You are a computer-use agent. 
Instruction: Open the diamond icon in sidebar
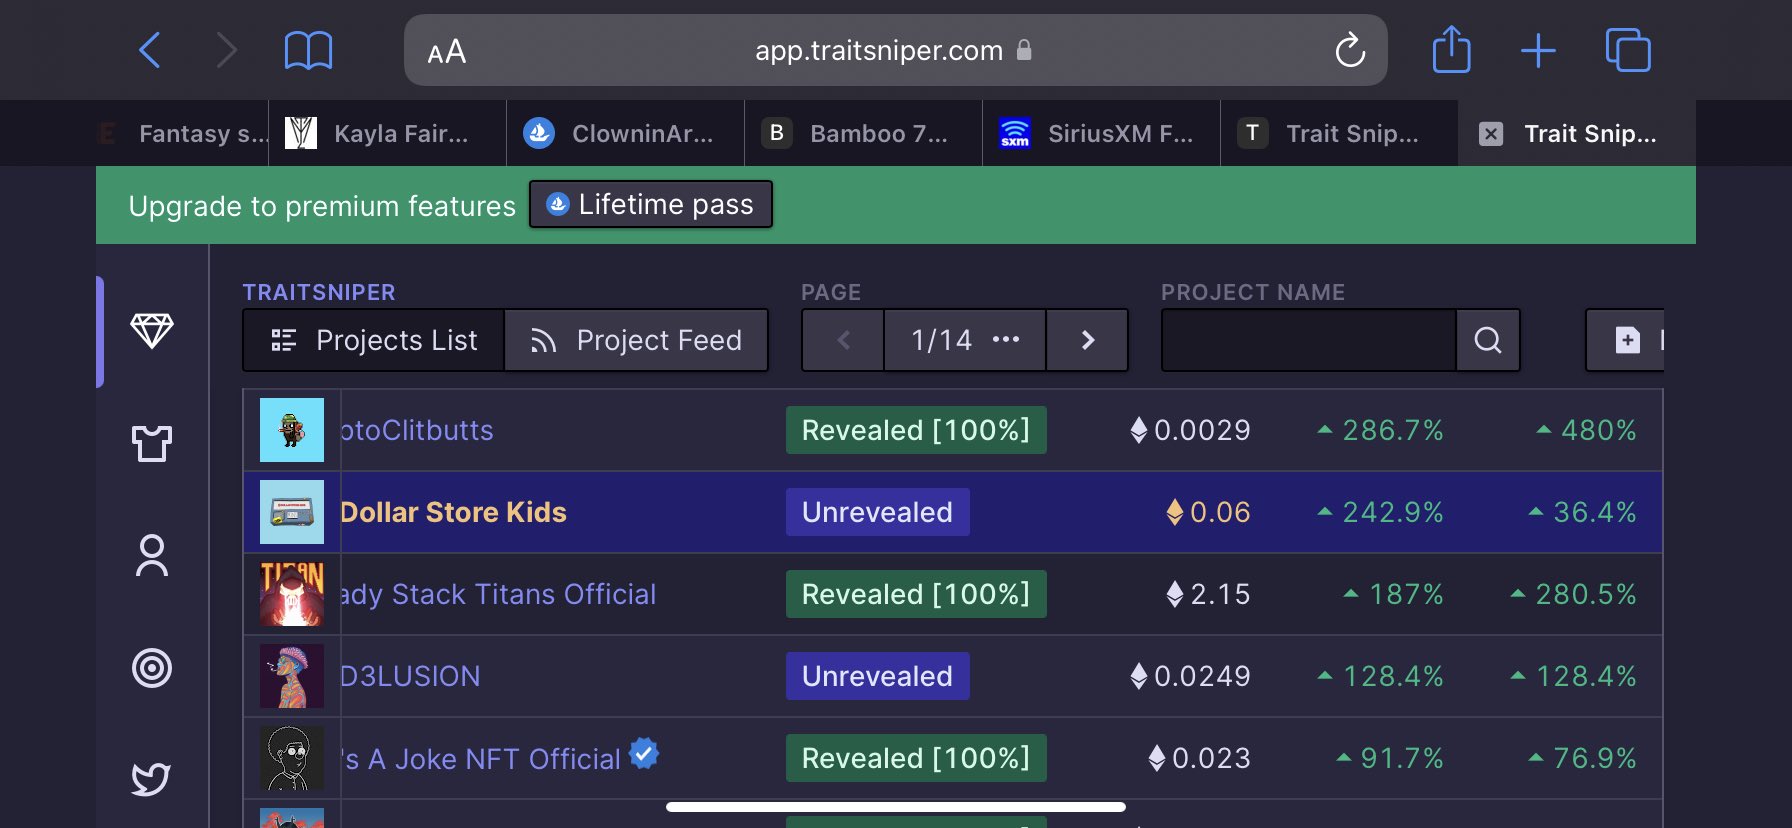[152, 331]
